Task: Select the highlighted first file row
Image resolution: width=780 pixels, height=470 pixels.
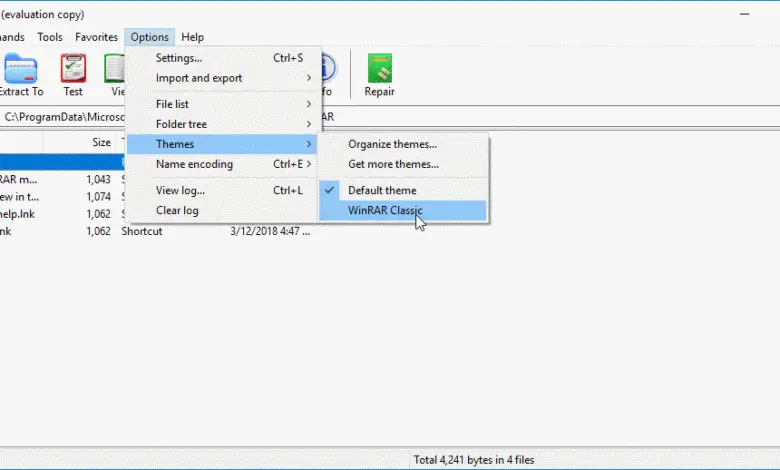Action: pos(62,162)
